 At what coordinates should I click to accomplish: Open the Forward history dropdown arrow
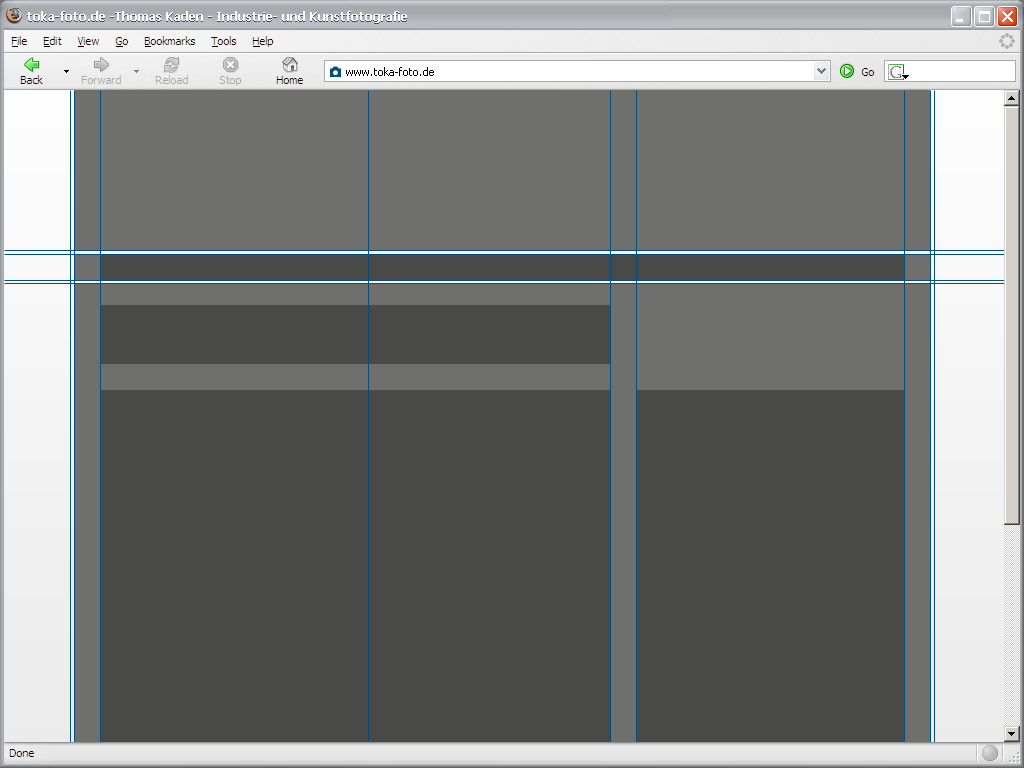click(136, 72)
